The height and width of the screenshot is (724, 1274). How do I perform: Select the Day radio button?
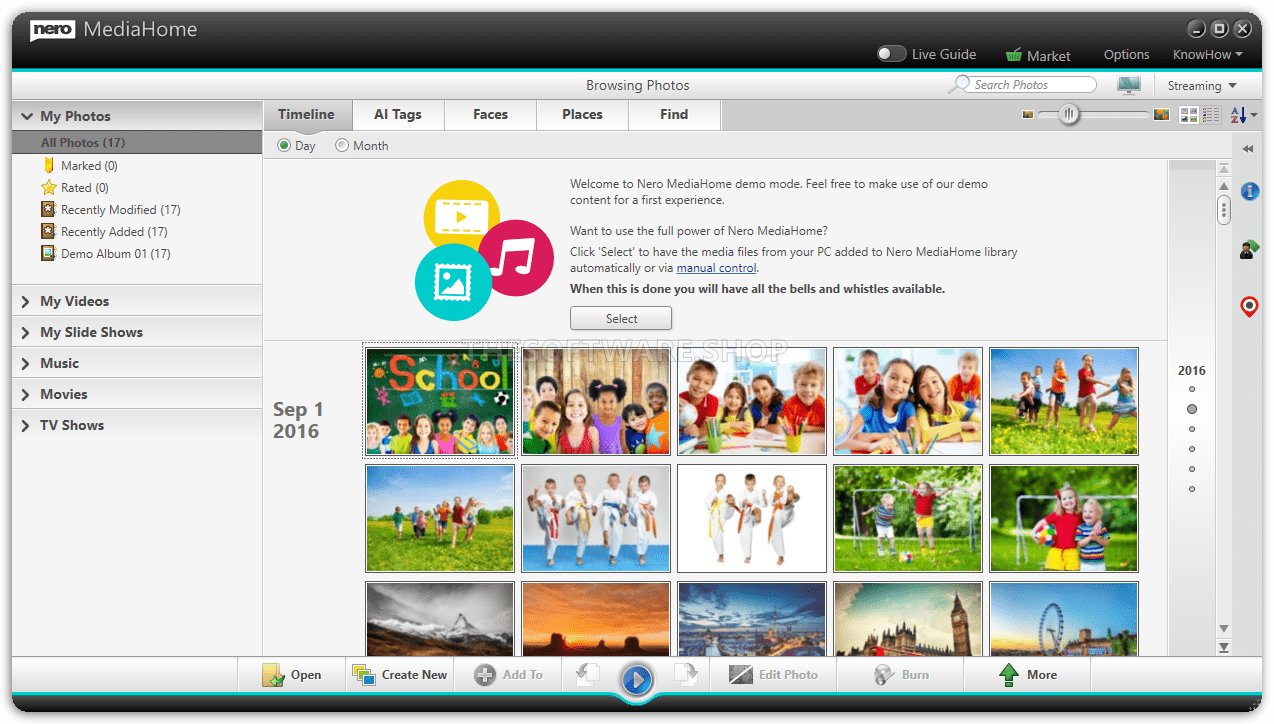point(284,146)
